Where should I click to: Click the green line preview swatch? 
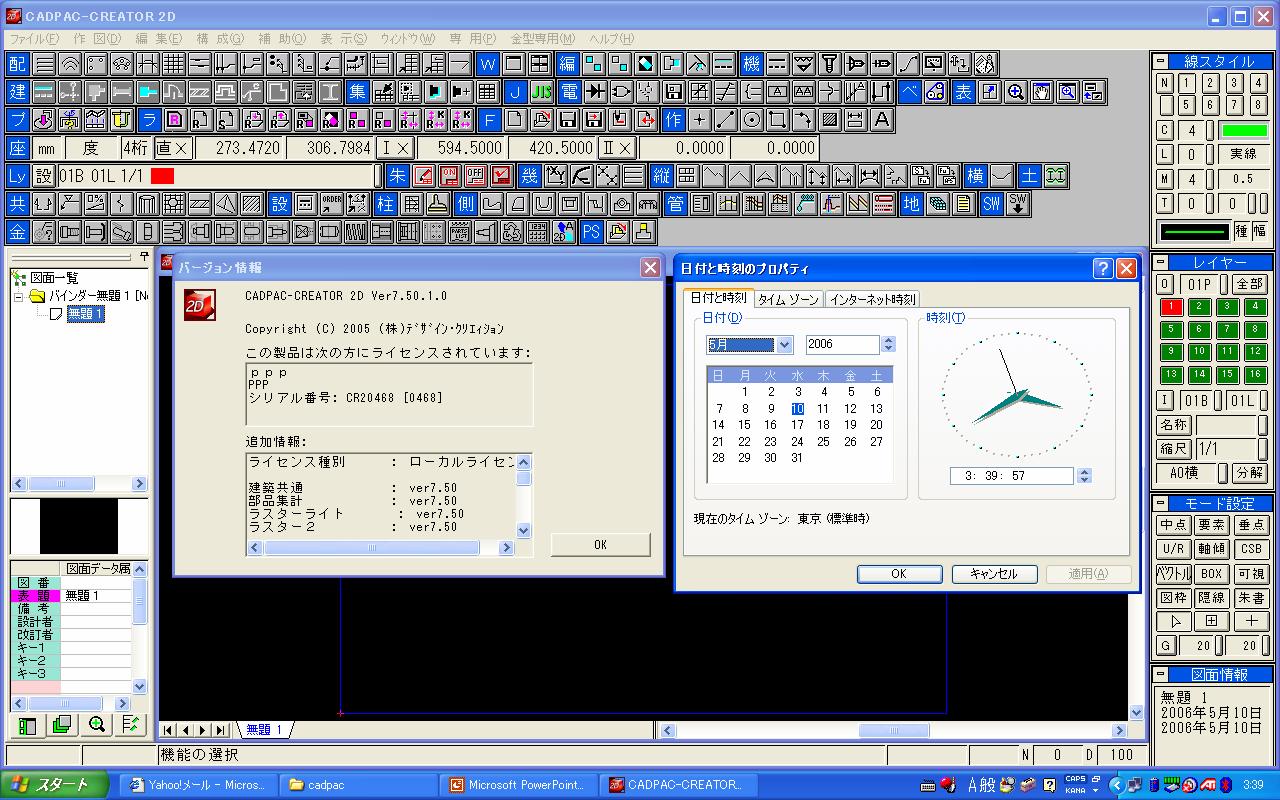tap(1195, 232)
